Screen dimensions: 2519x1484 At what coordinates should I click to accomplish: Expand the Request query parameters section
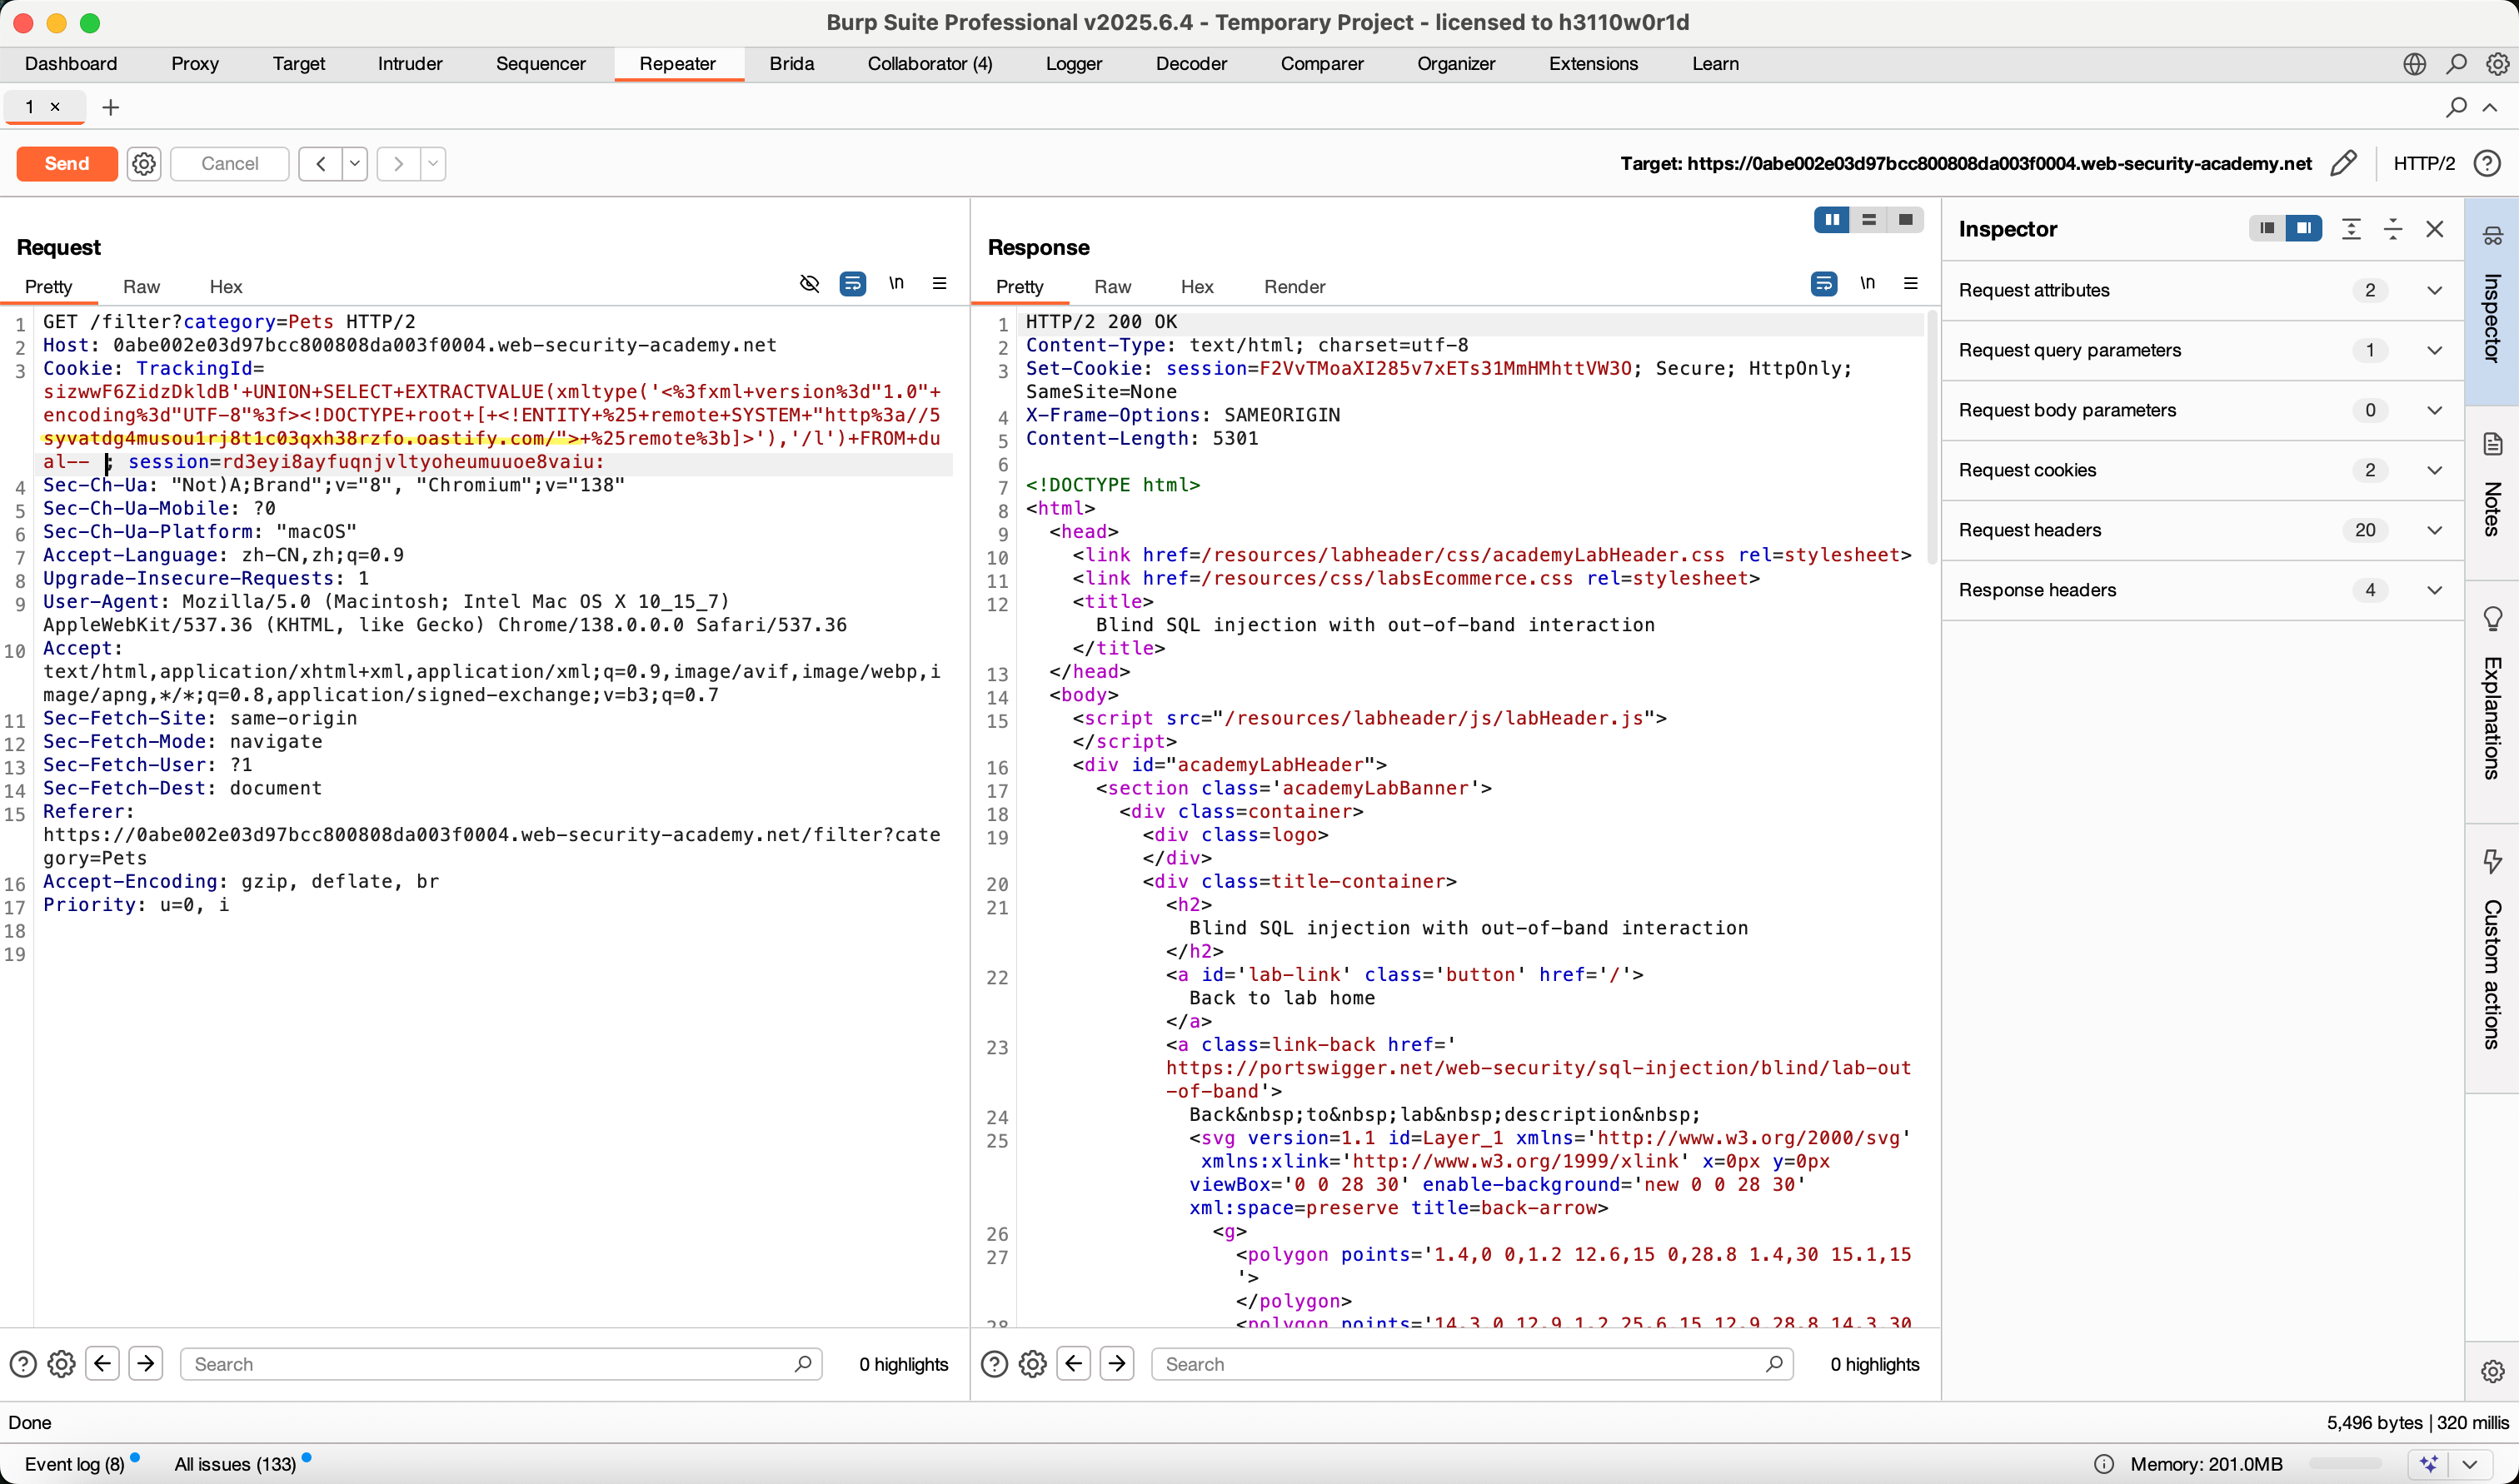pos(2202,350)
